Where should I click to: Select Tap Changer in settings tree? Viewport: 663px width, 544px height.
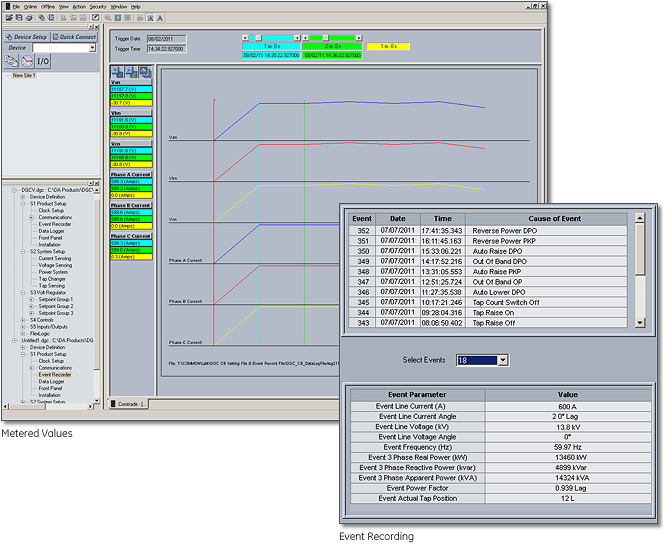52,279
